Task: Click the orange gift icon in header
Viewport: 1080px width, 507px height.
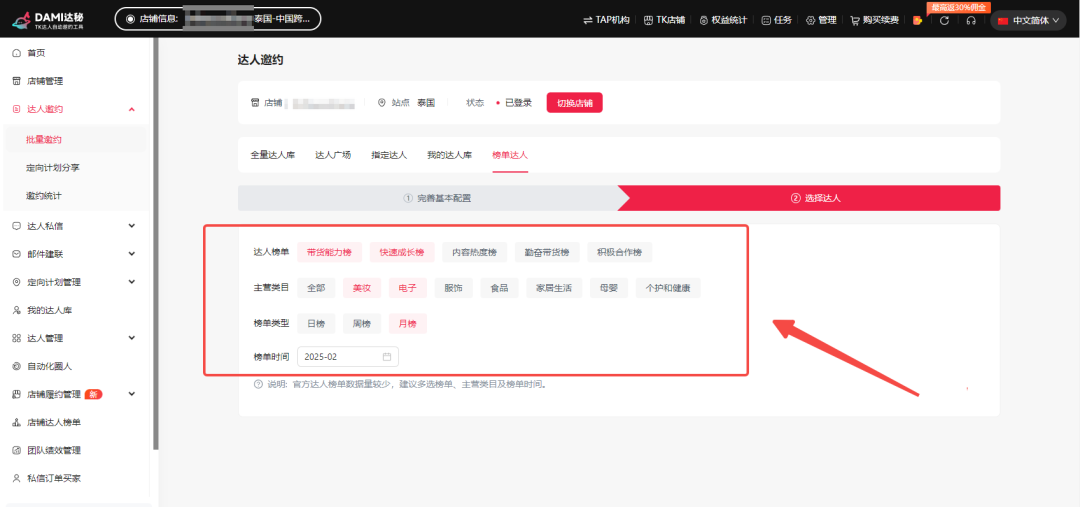Action: [917, 21]
